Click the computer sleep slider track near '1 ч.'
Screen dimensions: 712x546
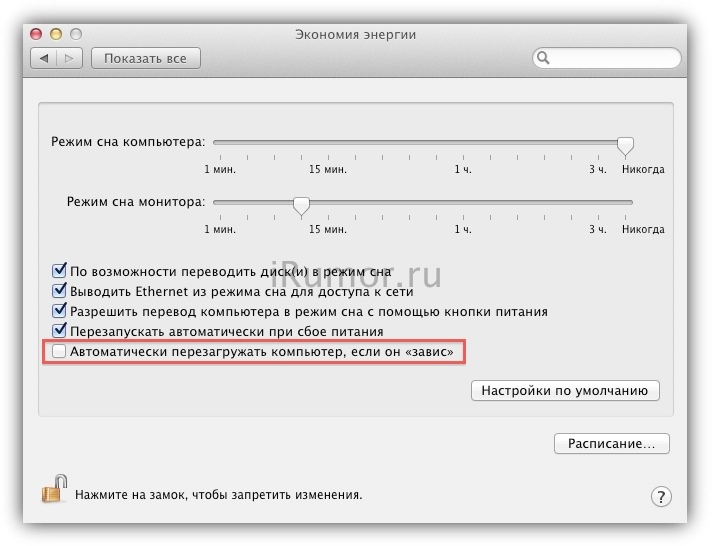pos(463,143)
